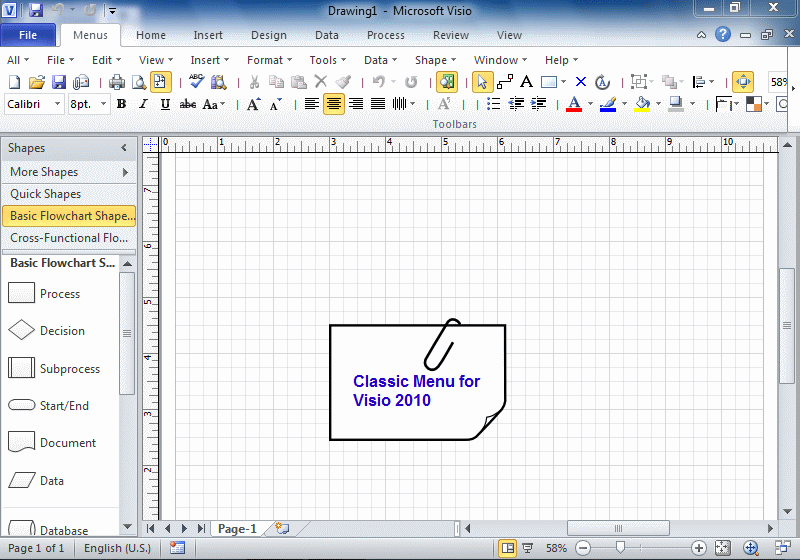The image size is (800, 560).
Task: Toggle center text alignment
Action: [334, 104]
